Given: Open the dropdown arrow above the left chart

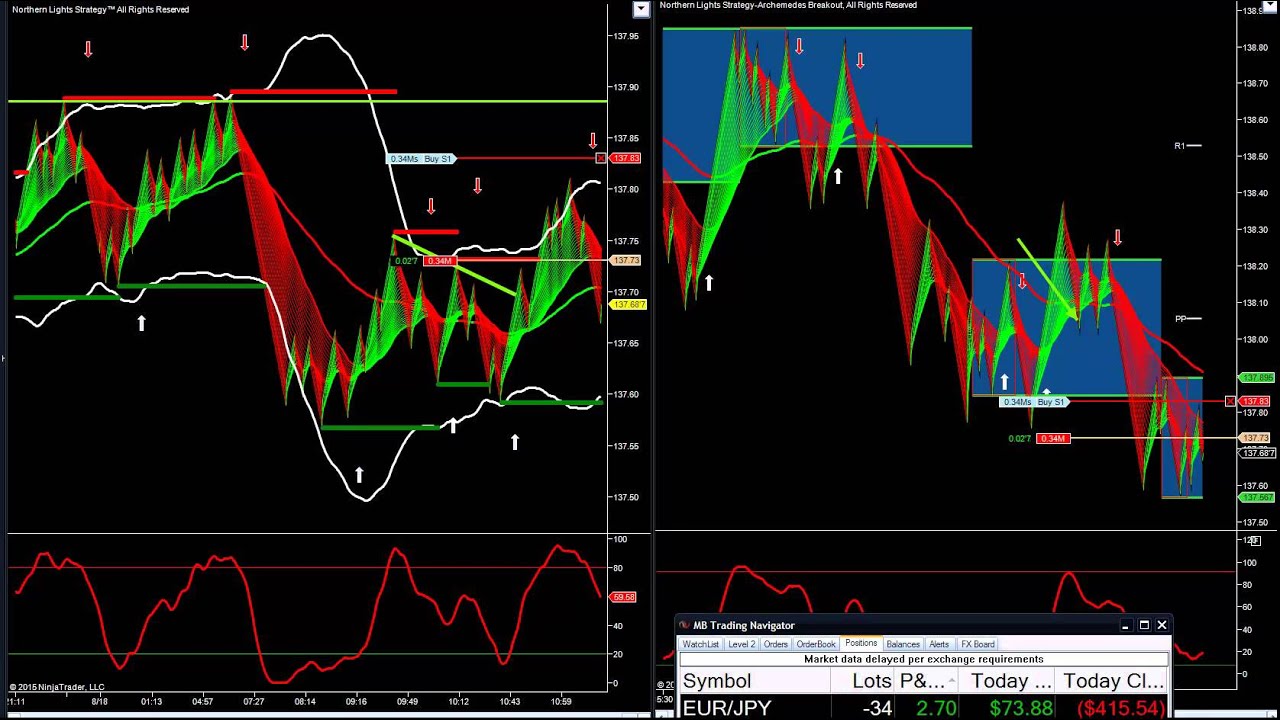Looking at the screenshot, I should (x=641, y=9).
